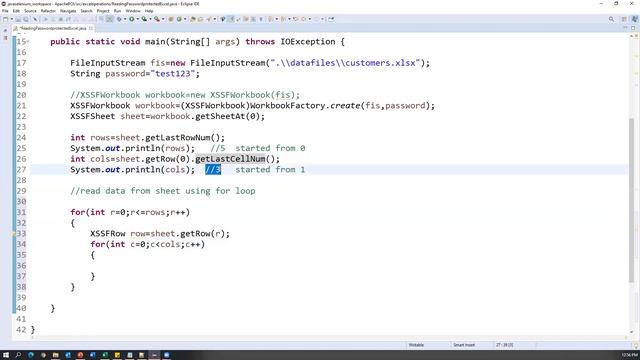Open the Windows Start menu
Image resolution: width=640 pixels, height=360 pixels.
click(5, 355)
